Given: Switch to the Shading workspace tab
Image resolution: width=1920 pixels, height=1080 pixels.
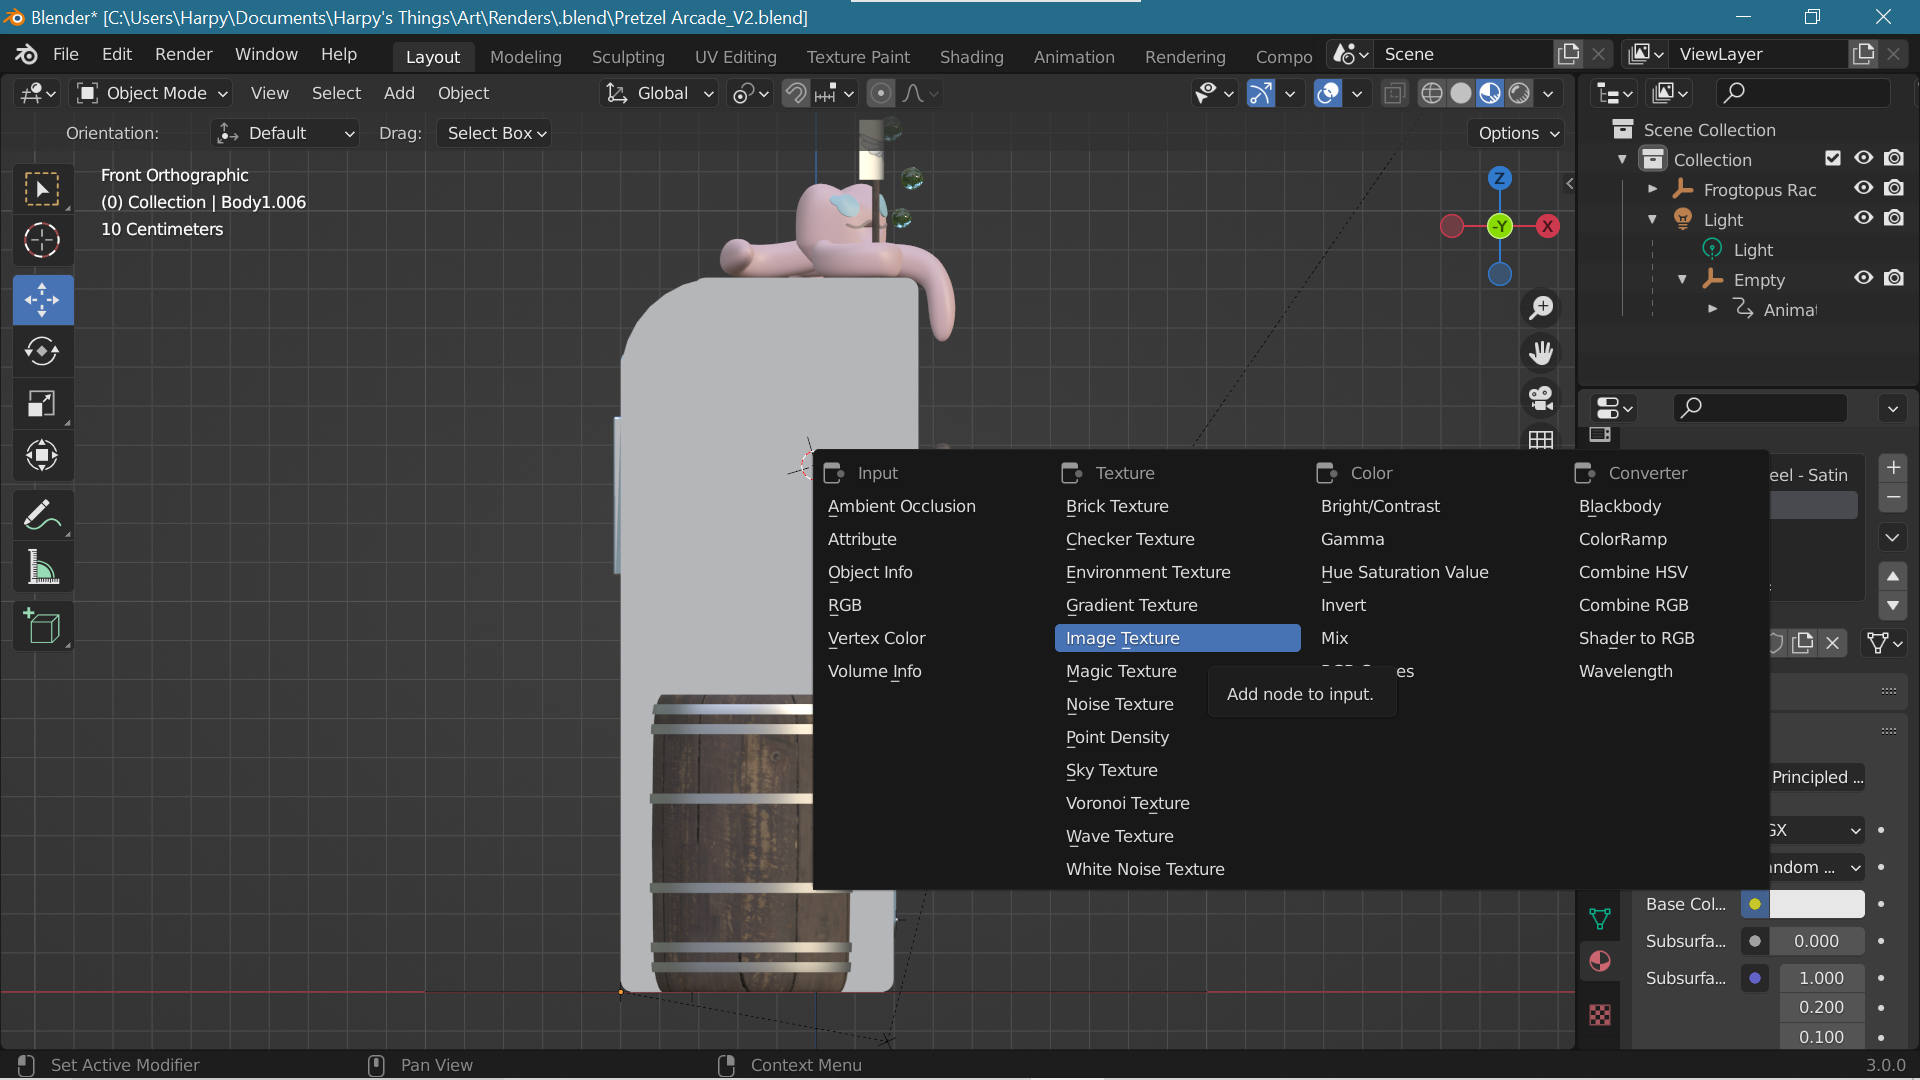Looking at the screenshot, I should click(x=971, y=57).
